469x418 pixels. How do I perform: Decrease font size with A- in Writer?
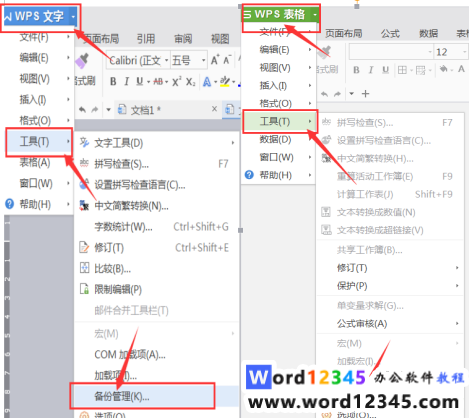(x=227, y=60)
